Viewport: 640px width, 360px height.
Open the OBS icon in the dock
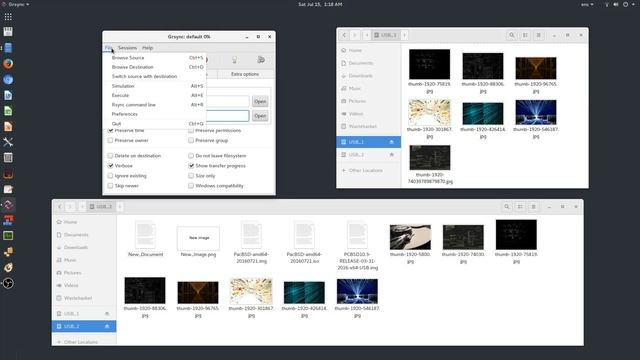pos(8,283)
